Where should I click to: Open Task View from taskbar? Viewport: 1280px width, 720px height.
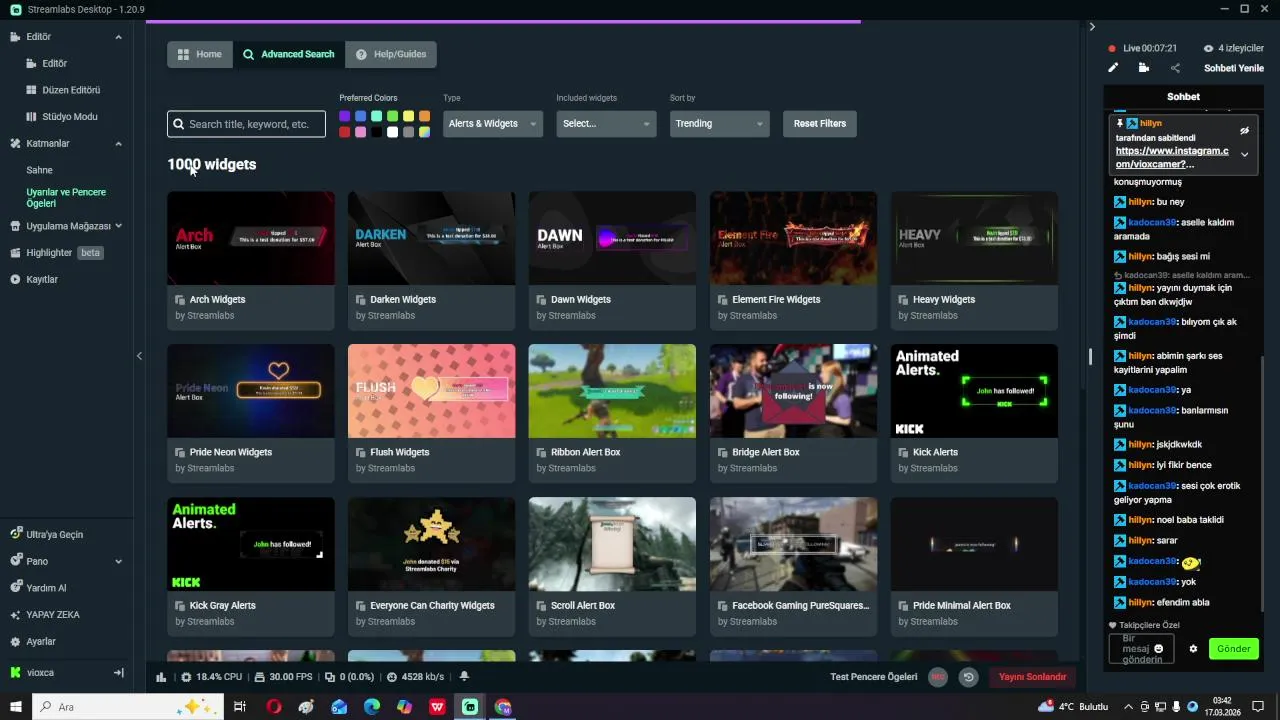click(240, 707)
